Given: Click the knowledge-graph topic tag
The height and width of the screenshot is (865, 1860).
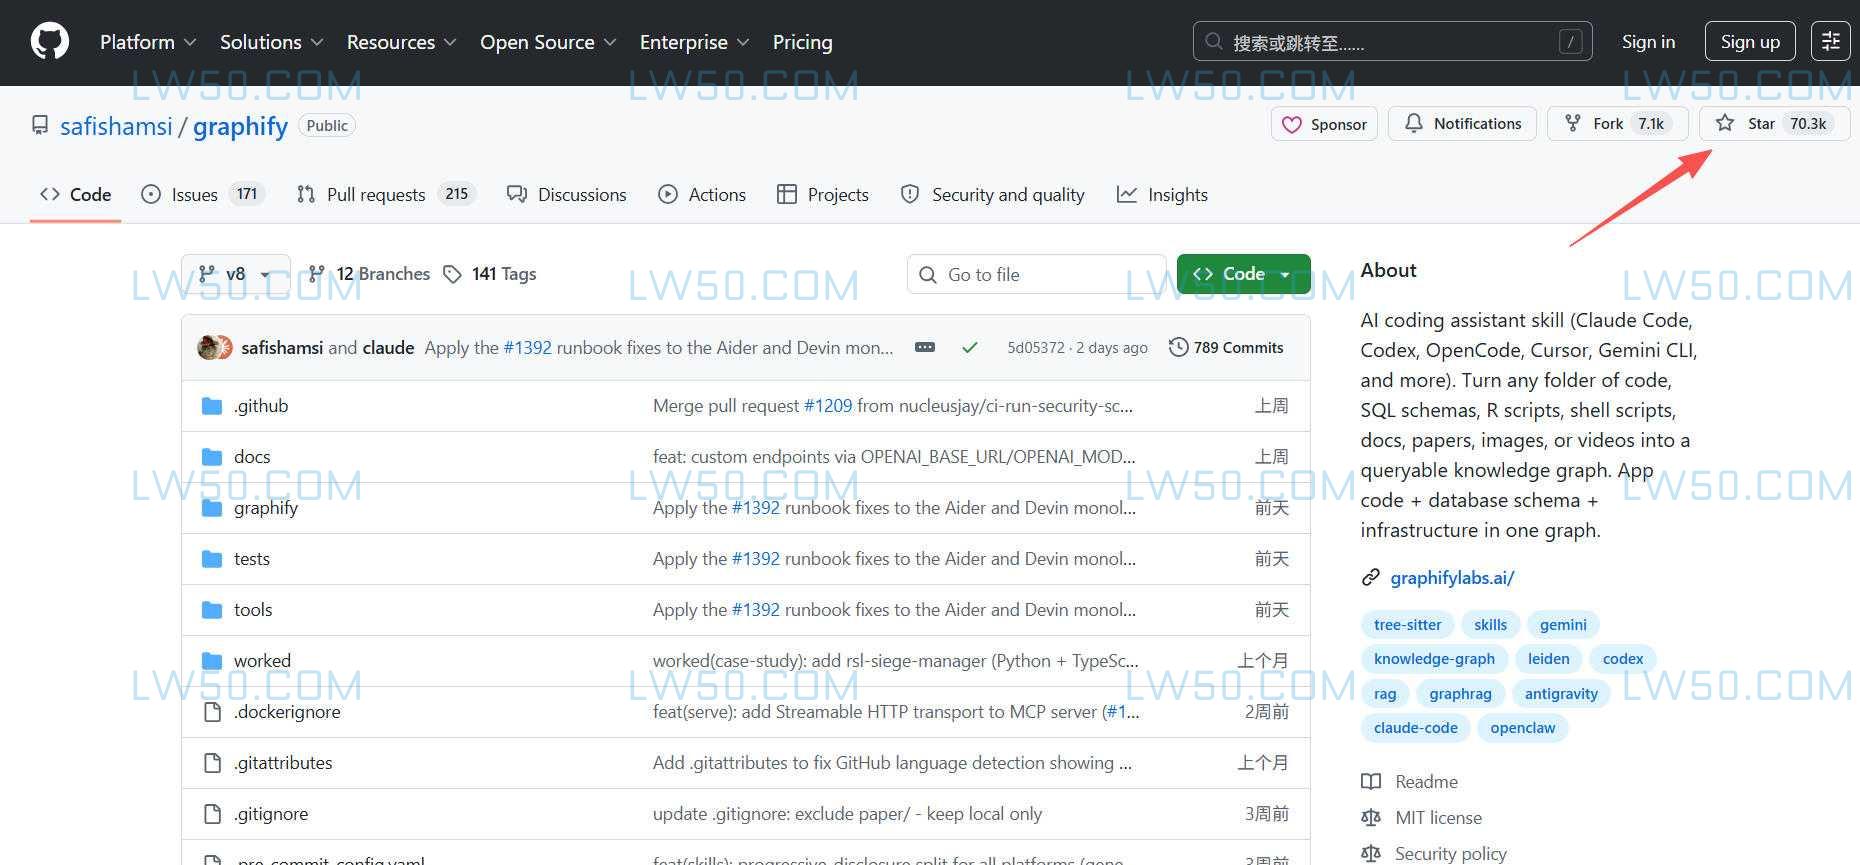Looking at the screenshot, I should [1434, 659].
